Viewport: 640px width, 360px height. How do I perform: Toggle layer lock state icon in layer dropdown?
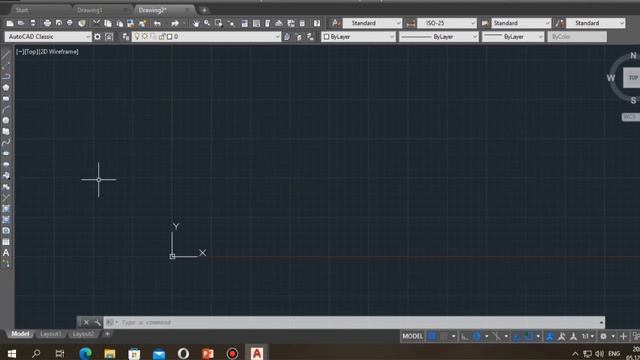(162, 37)
